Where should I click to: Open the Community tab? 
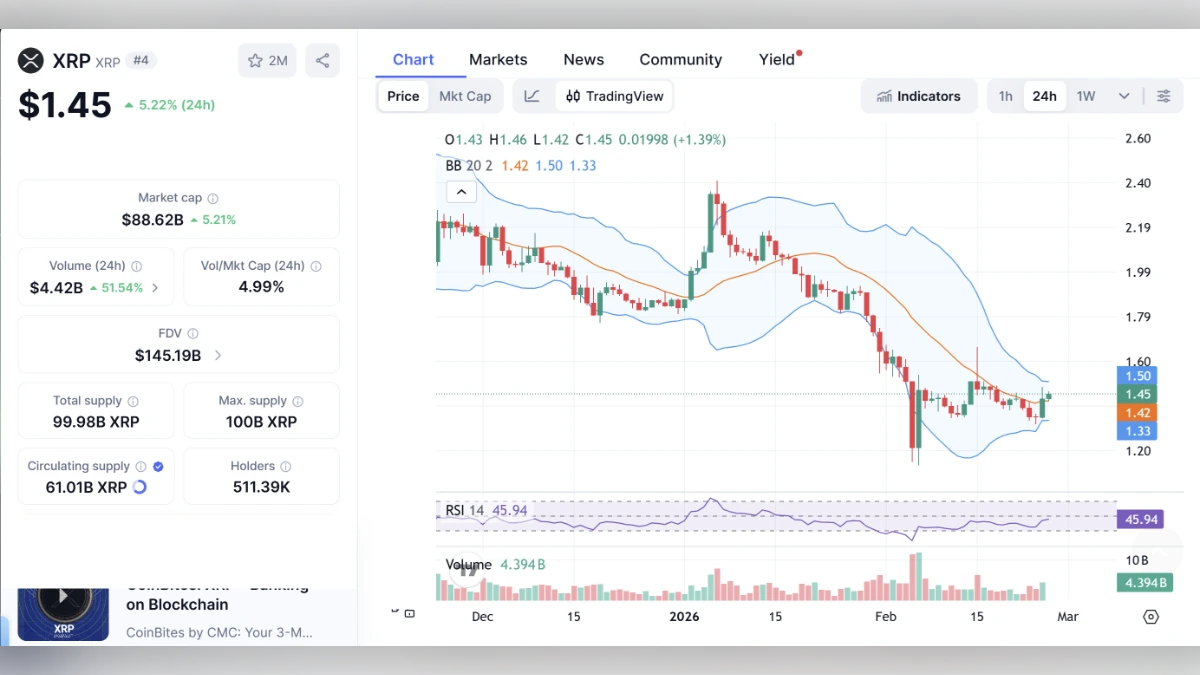[680, 59]
